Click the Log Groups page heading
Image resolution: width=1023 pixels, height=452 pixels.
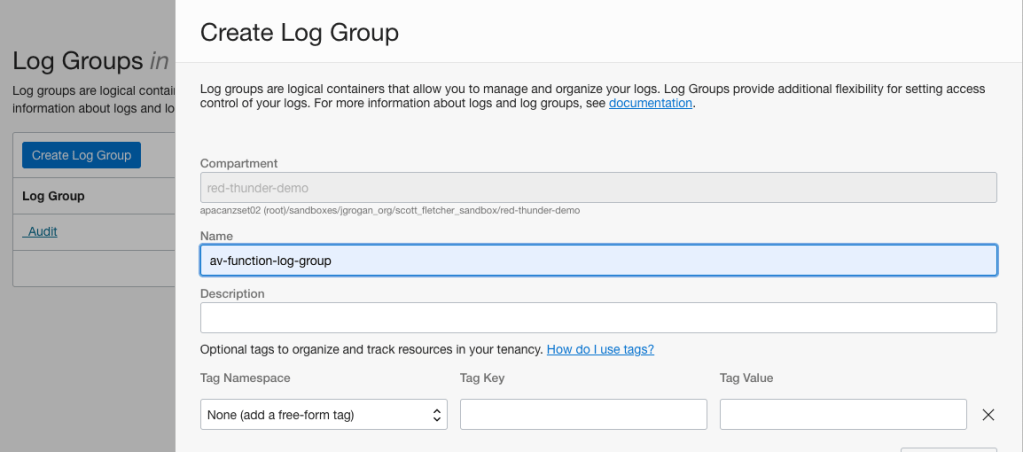77,61
